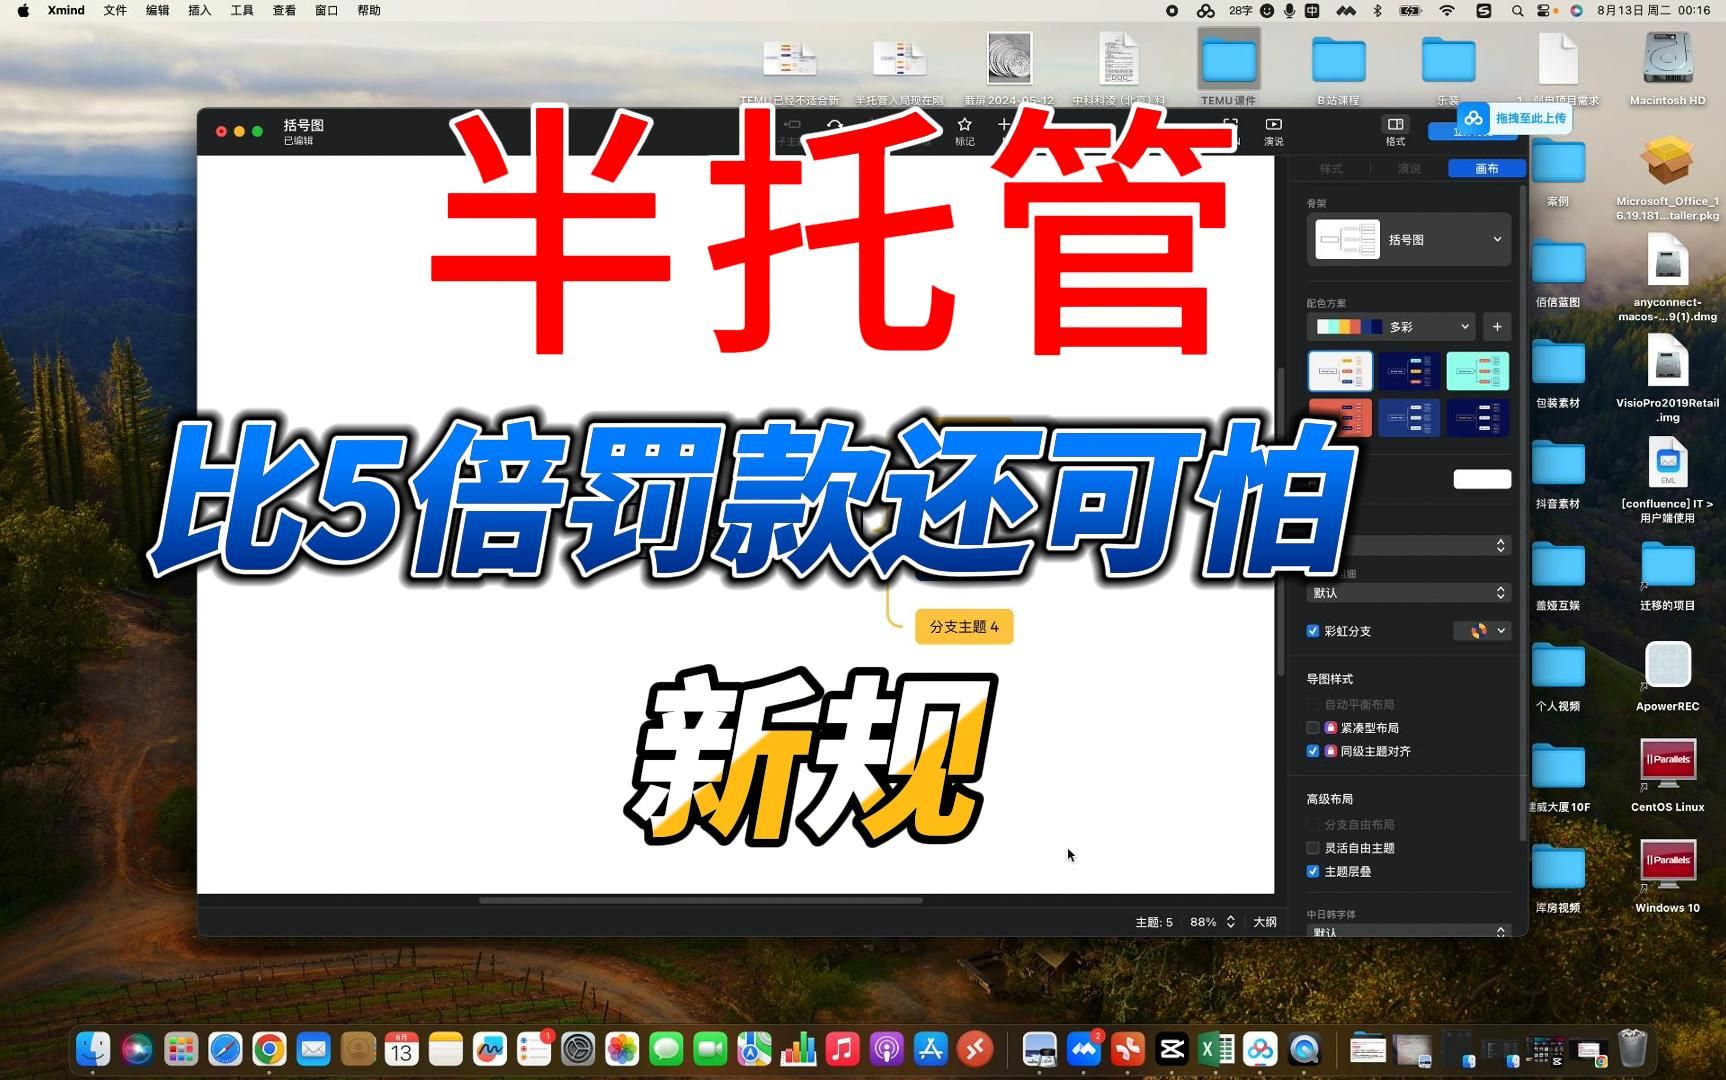Select the mint green theme thumbnail
Image resolution: width=1726 pixels, height=1080 pixels.
pyautogui.click(x=1477, y=371)
